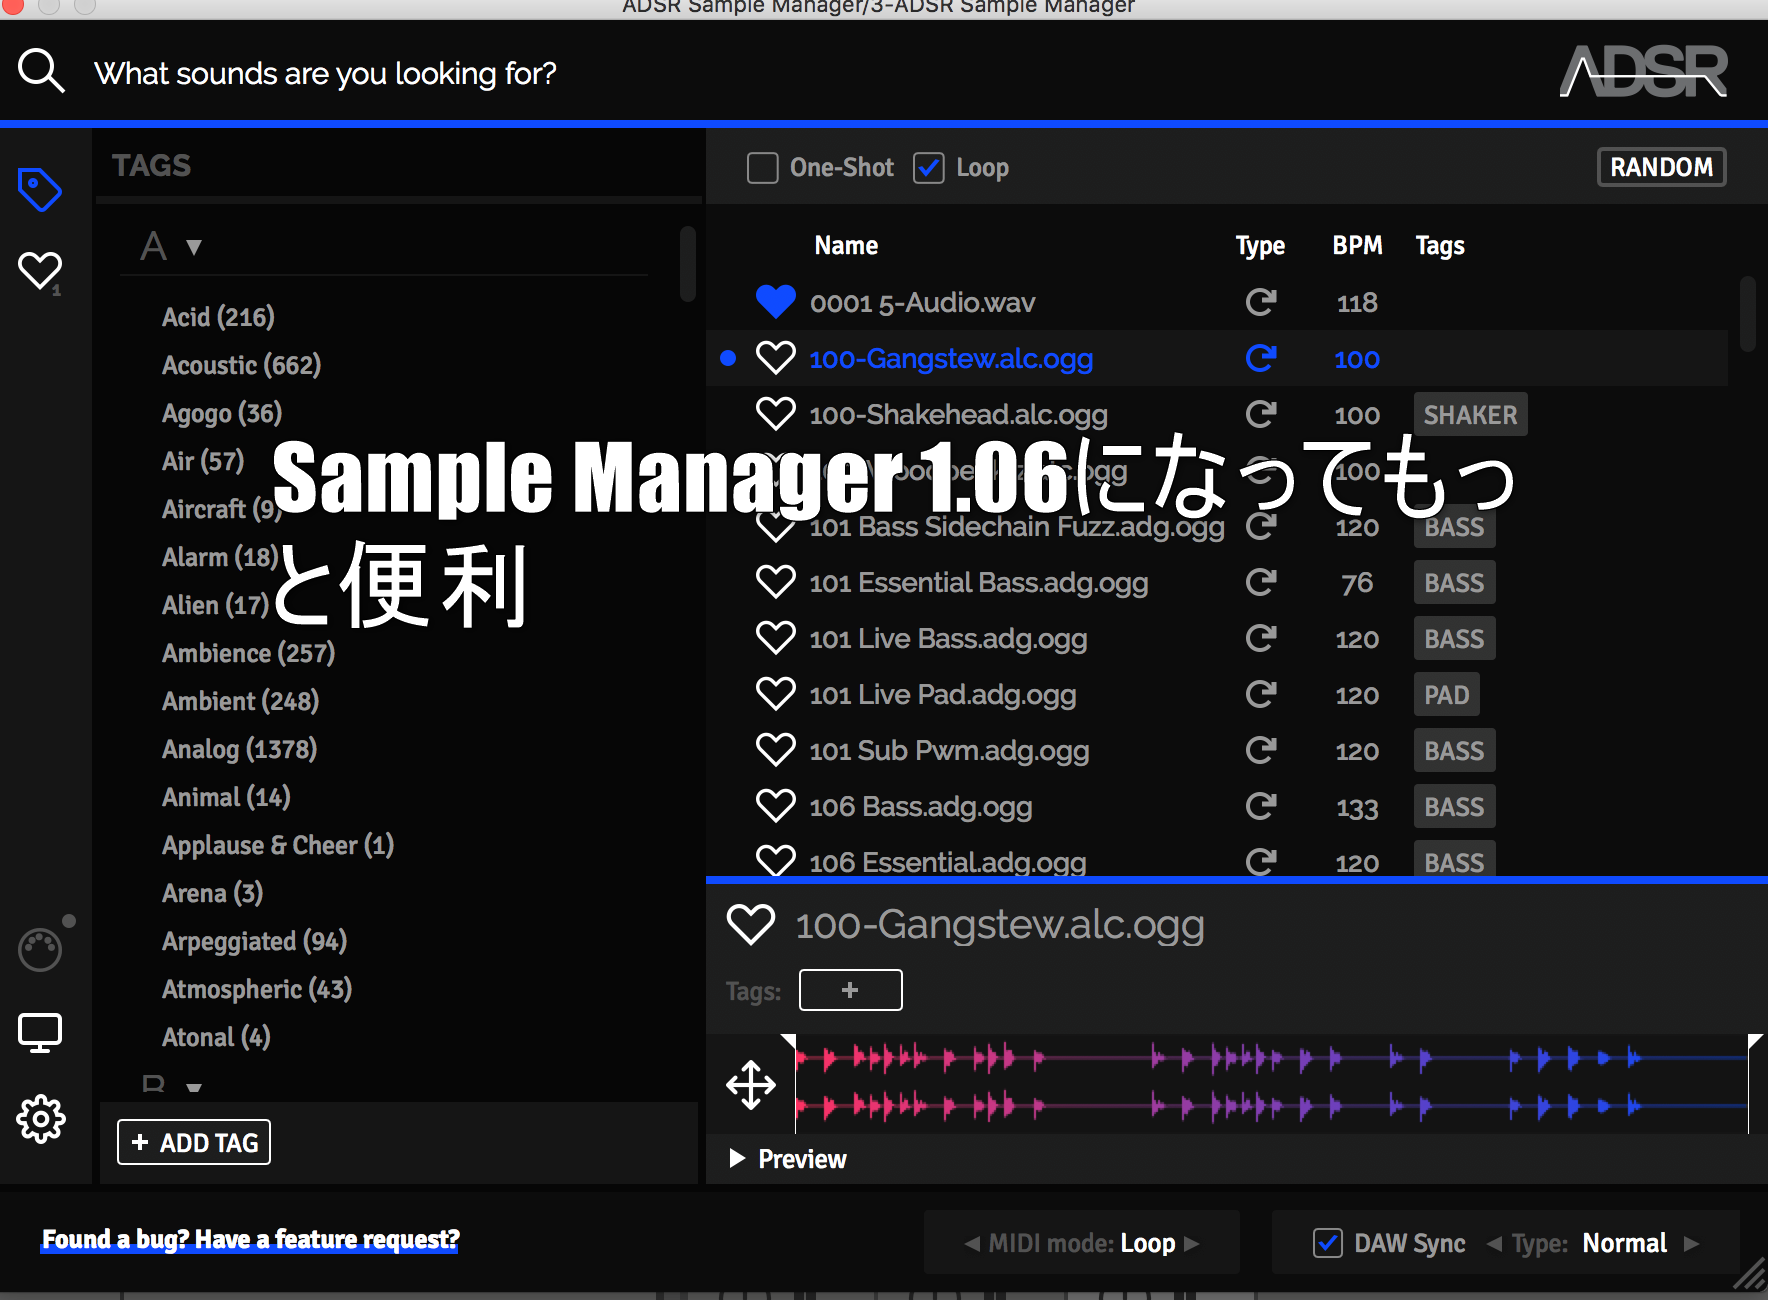Toggle the DAW Sync checkbox
The image size is (1768, 1300).
pos(1327,1243)
